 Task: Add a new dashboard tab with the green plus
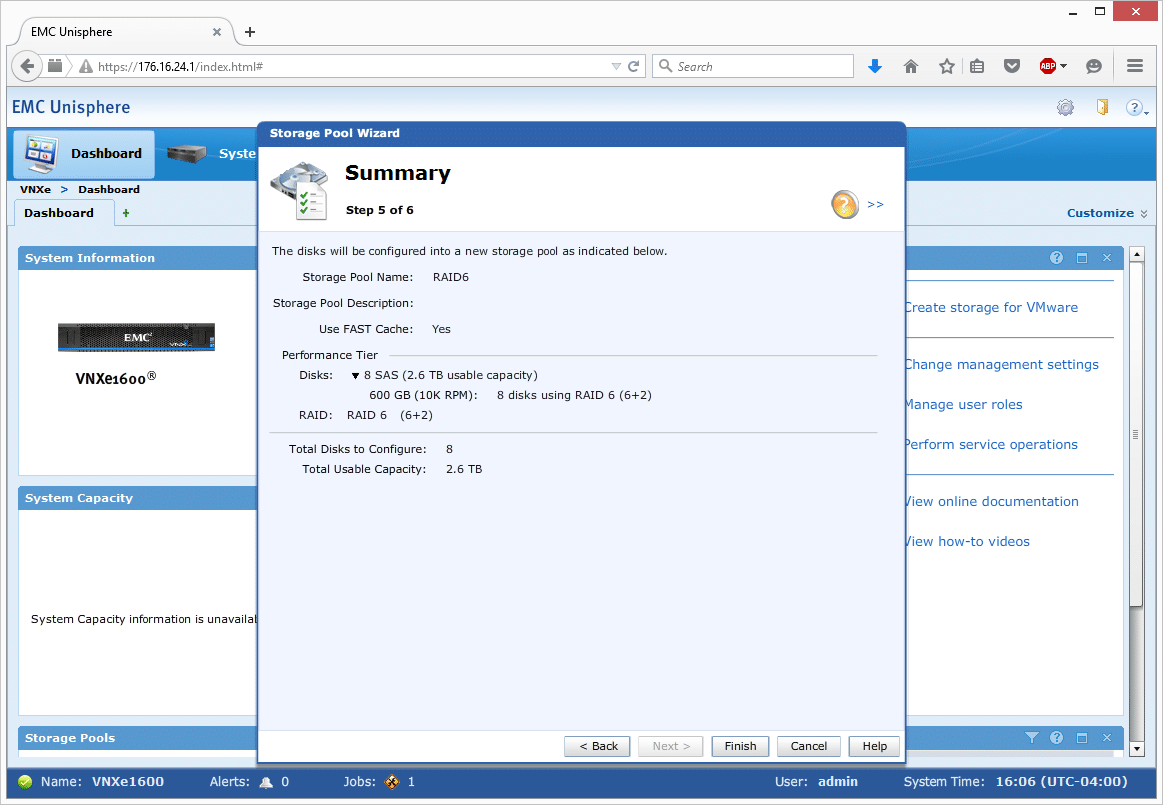pyautogui.click(x=126, y=213)
